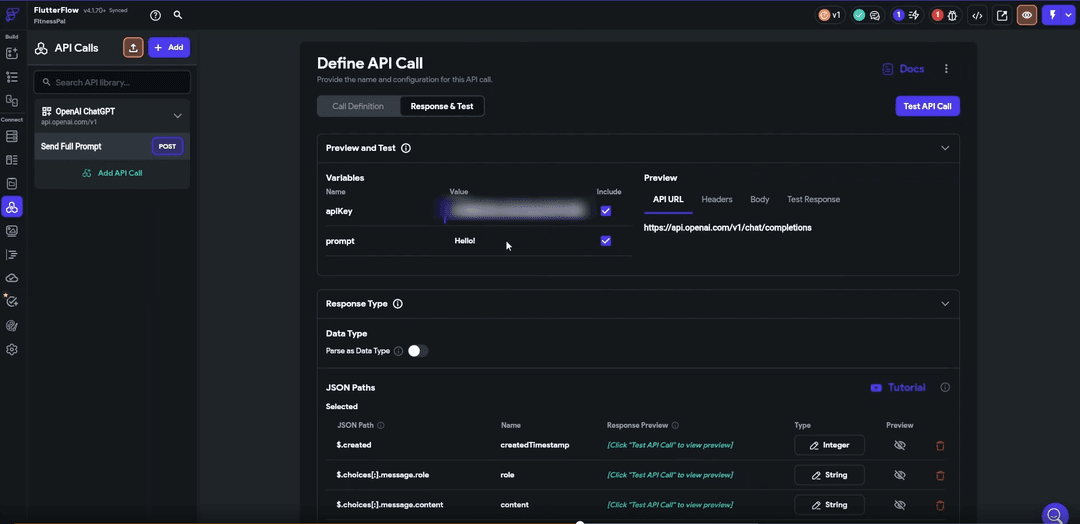Screen dimensions: 1080x524
Task: Open the help question-mark icon
Action: click(x=156, y=14)
